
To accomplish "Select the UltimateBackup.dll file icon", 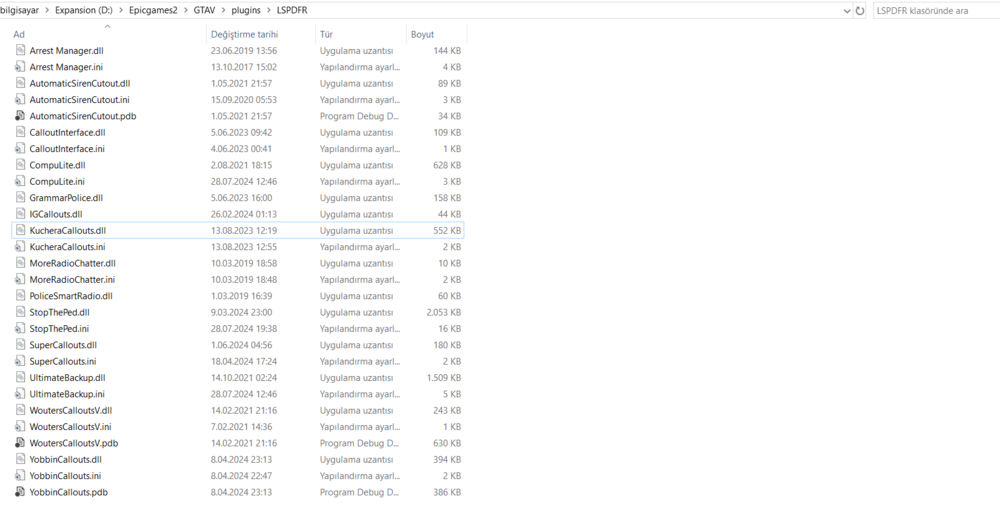I will (20, 378).
